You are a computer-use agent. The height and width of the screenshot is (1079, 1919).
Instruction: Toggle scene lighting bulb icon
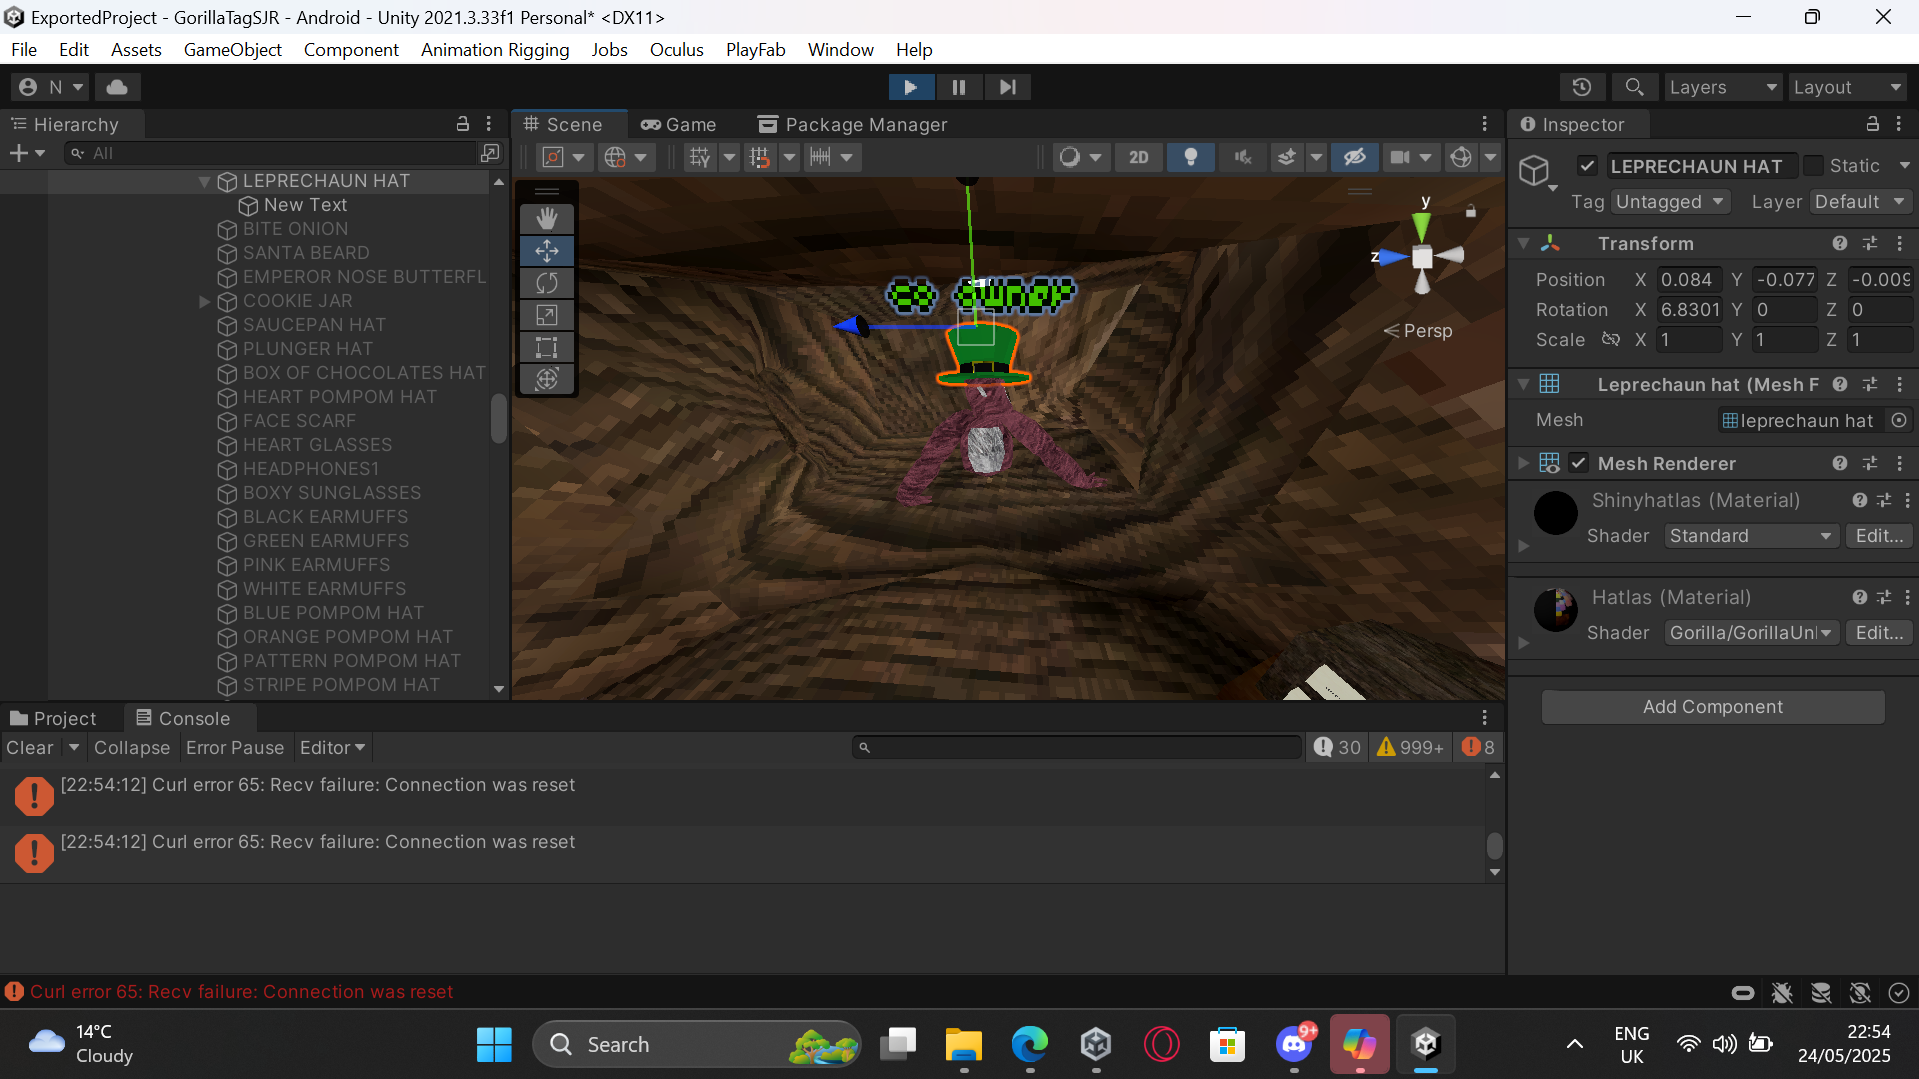click(x=1190, y=157)
